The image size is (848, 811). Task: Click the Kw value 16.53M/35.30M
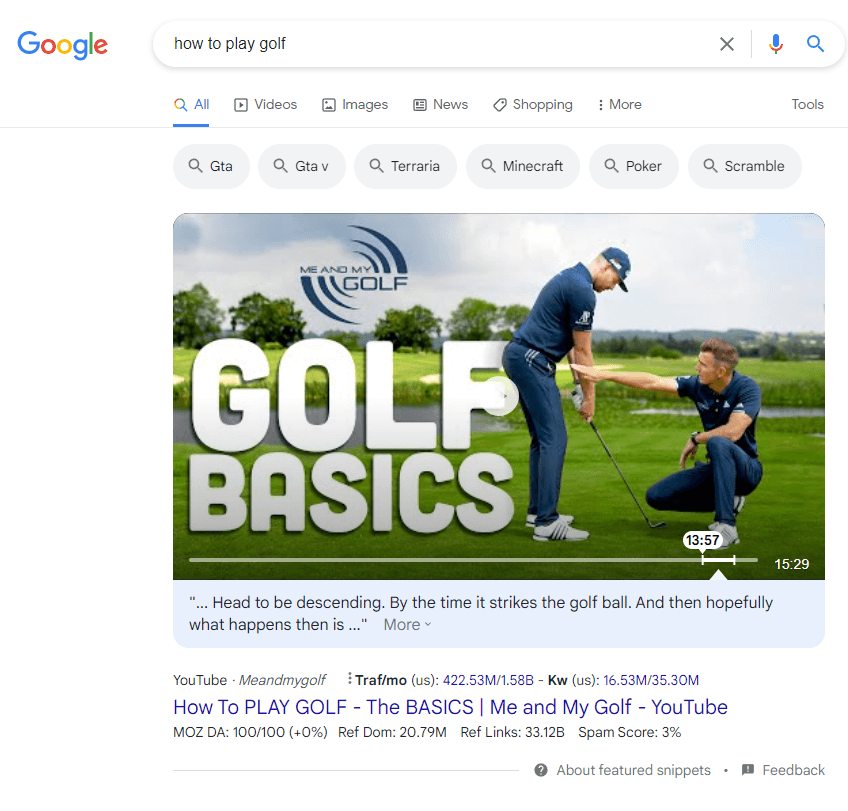click(651, 680)
